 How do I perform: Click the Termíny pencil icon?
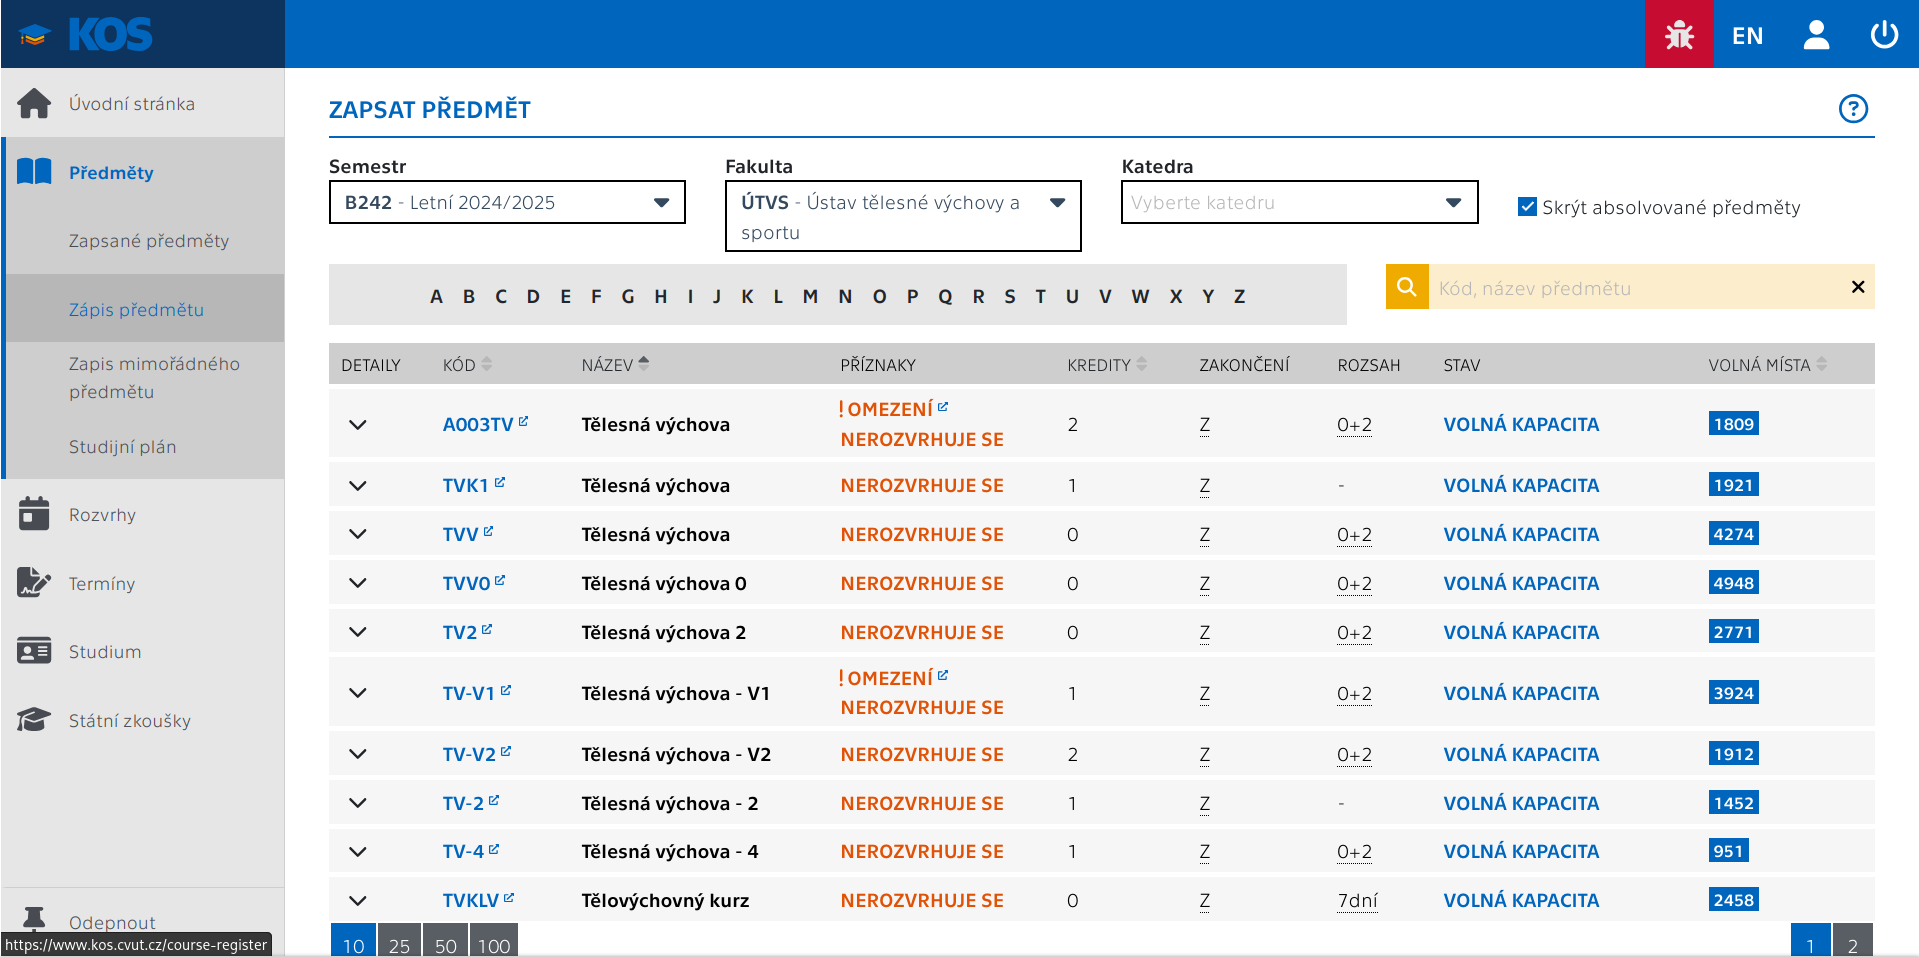point(34,583)
